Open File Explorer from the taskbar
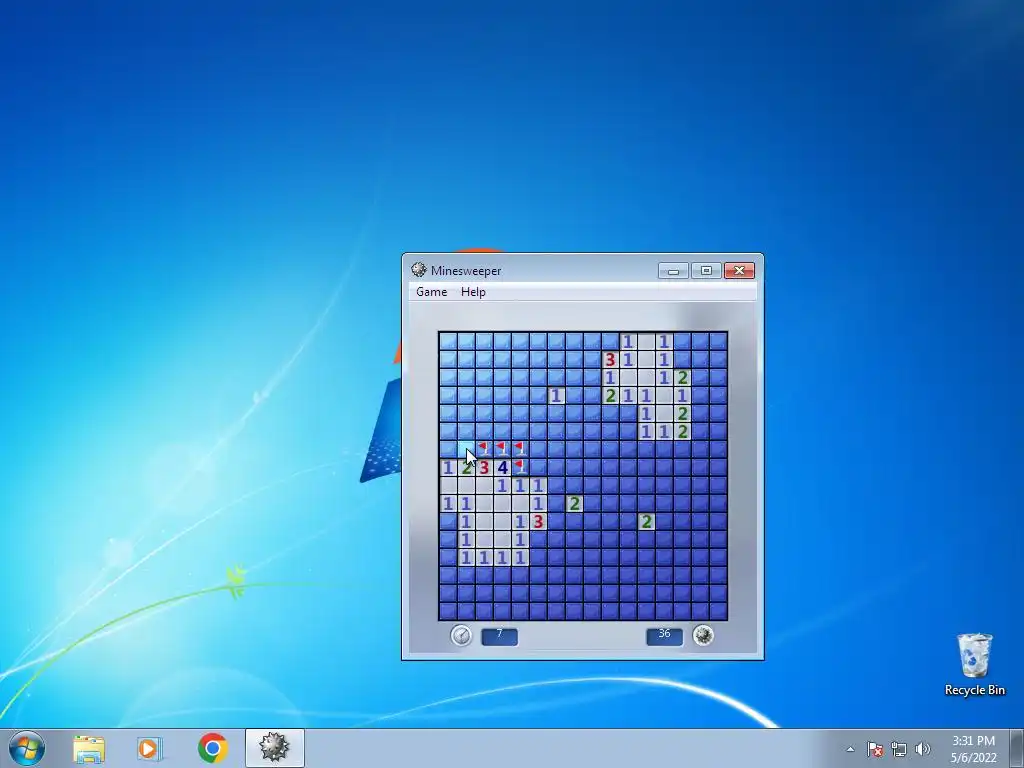Image resolution: width=1024 pixels, height=768 pixels. click(88, 749)
